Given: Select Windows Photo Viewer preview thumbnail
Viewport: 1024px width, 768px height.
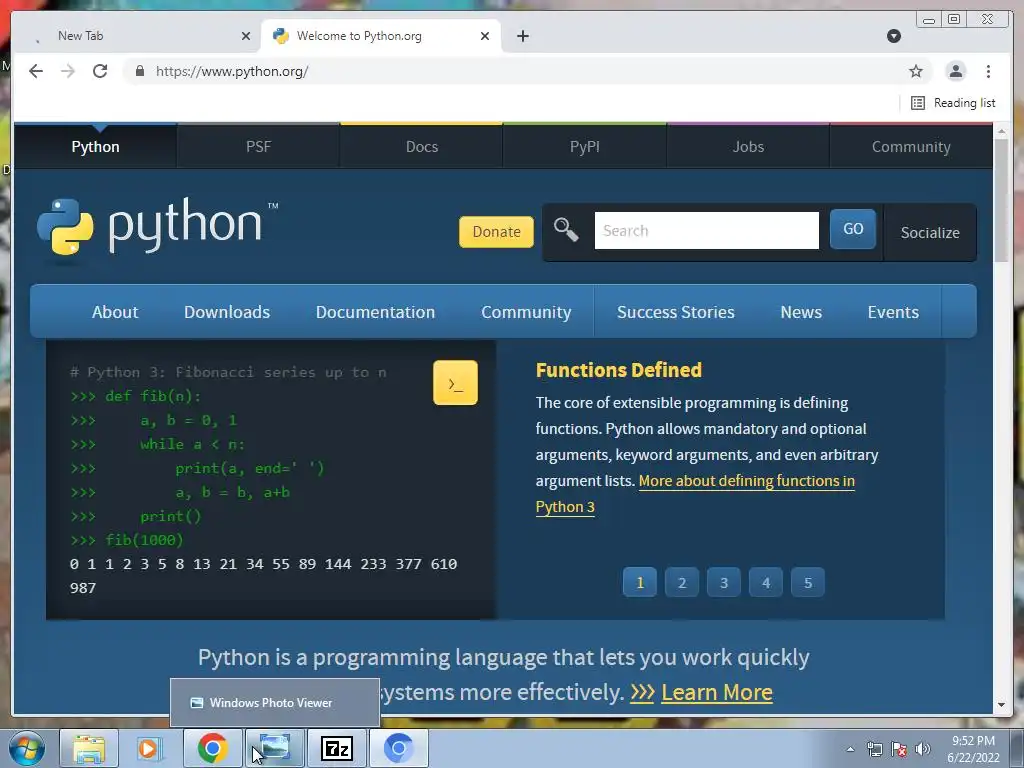Looking at the screenshot, I should click(275, 703).
